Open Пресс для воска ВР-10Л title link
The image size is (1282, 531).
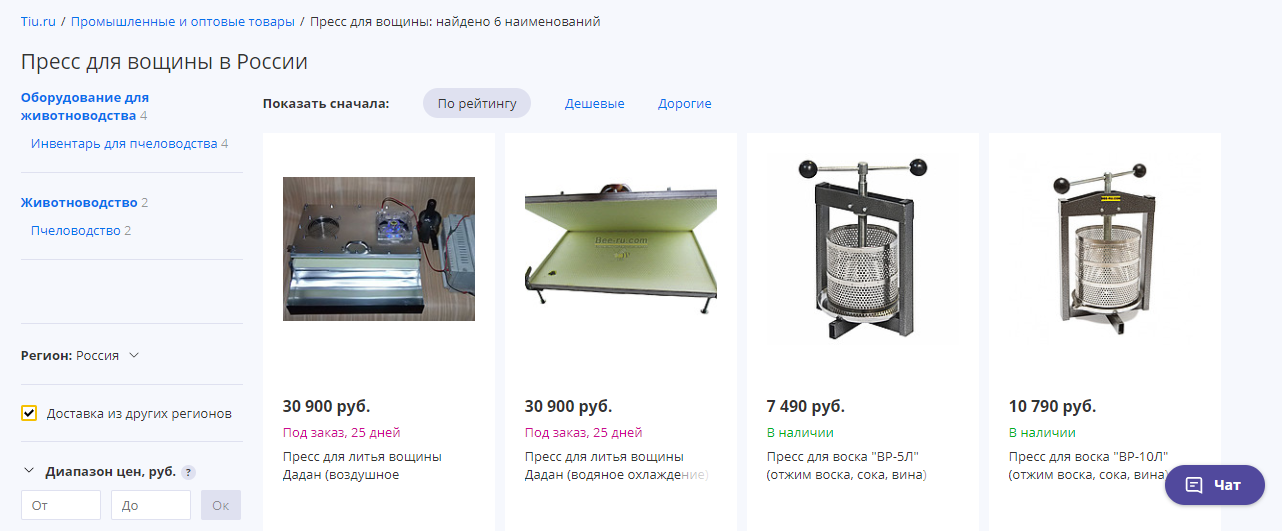pos(1089,466)
